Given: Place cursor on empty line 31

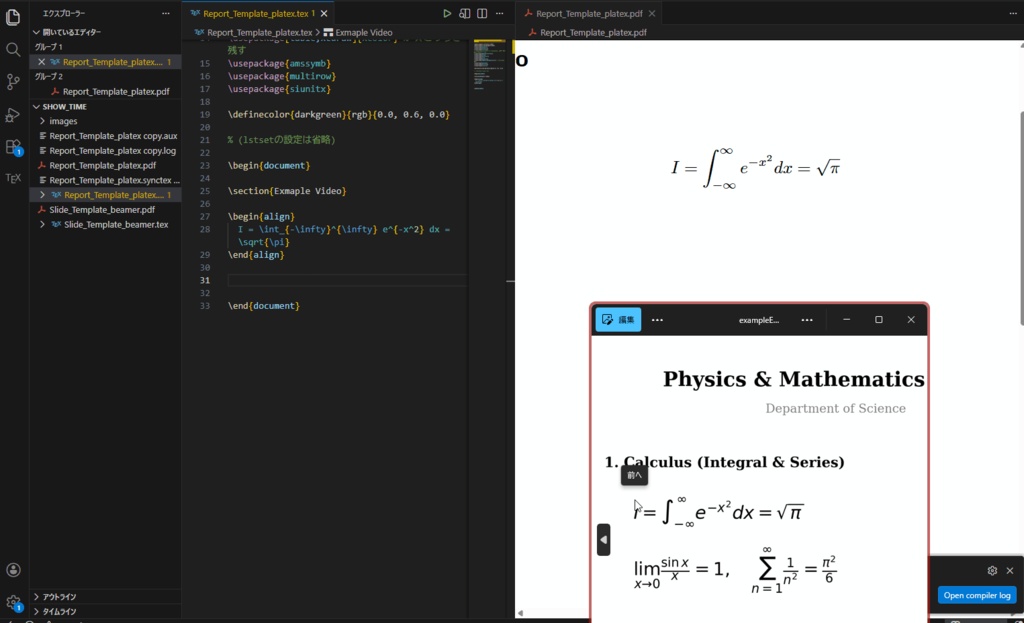Looking at the screenshot, I should (346, 280).
